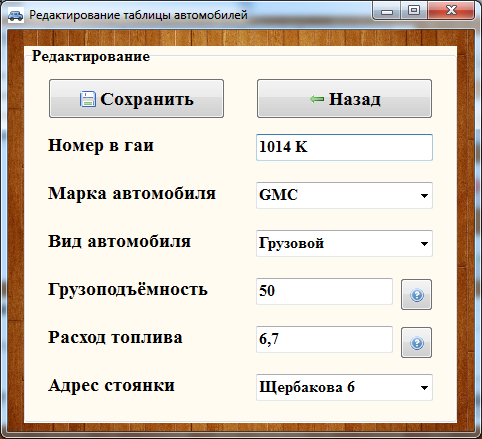Click the Адрес стоянки label text

point(111,386)
